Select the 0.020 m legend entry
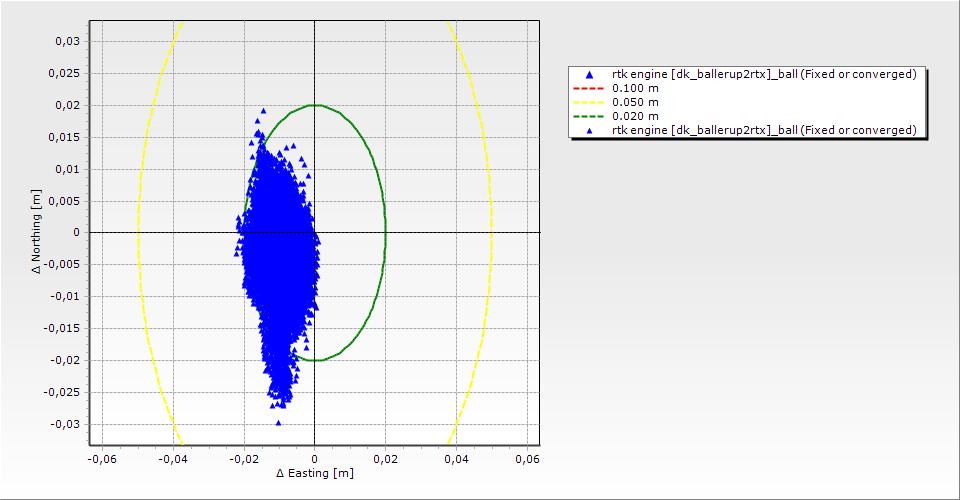The width and height of the screenshot is (960, 500). pyautogui.click(x=635, y=116)
